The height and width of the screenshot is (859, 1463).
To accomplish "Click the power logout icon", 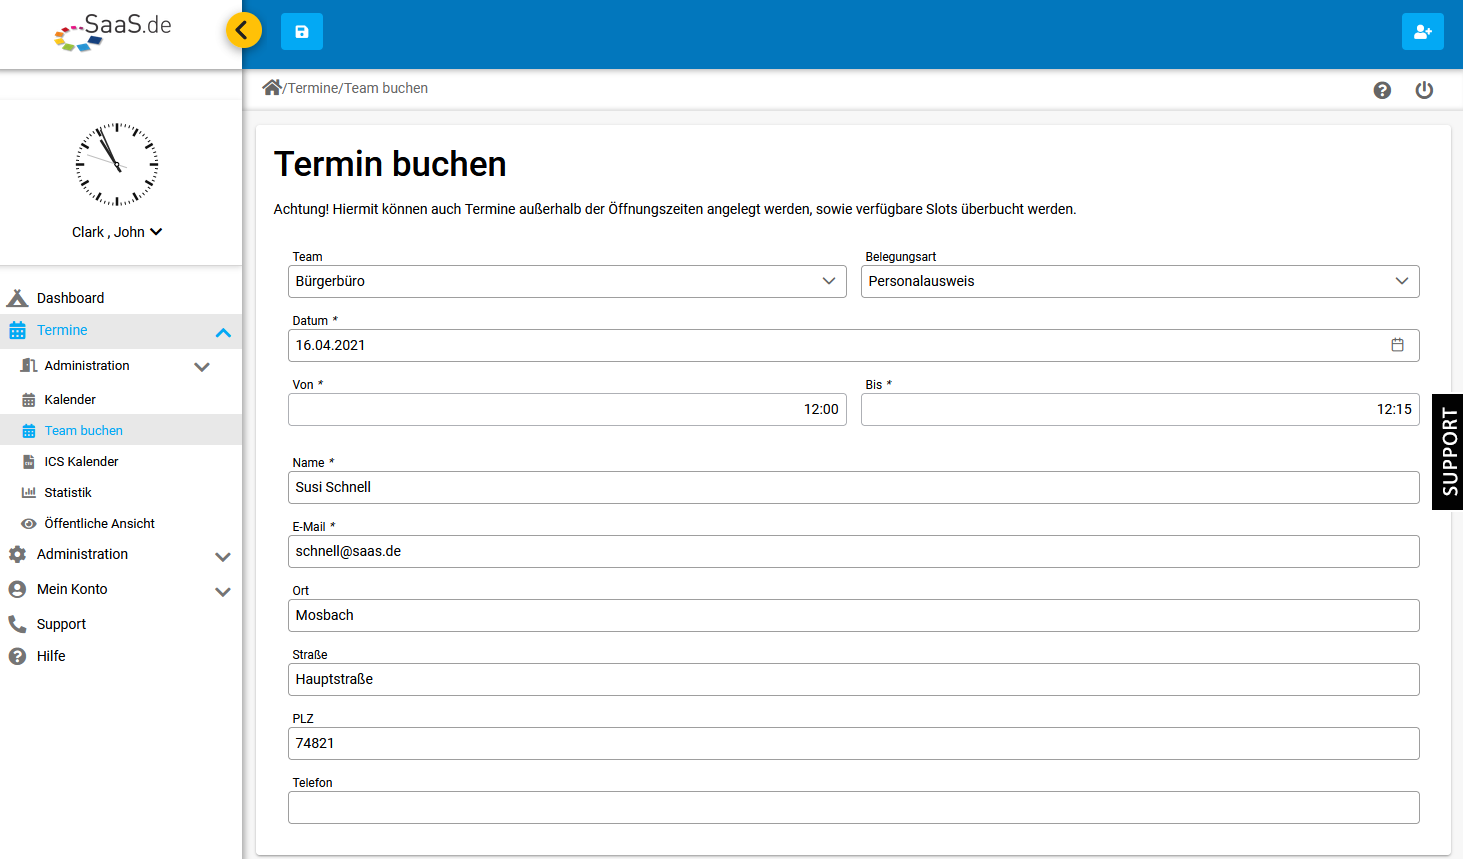I will (1424, 90).
